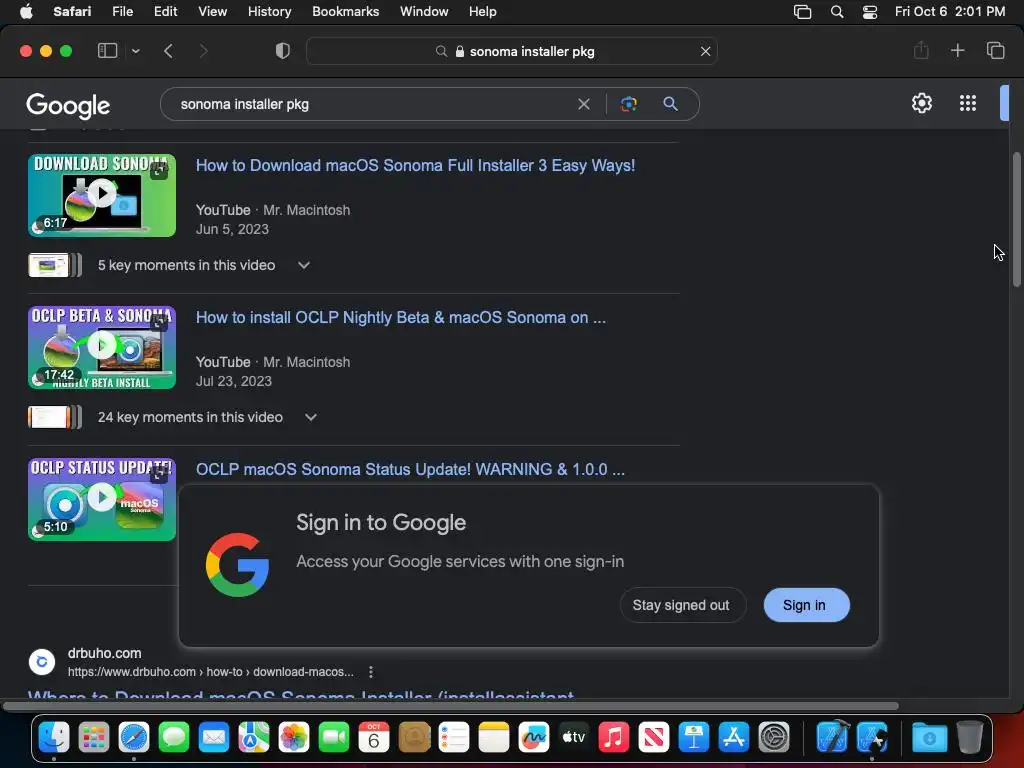Viewport: 1024px width, 768px height.
Task: Click the vertical page scrollbar
Action: (x=1016, y=219)
